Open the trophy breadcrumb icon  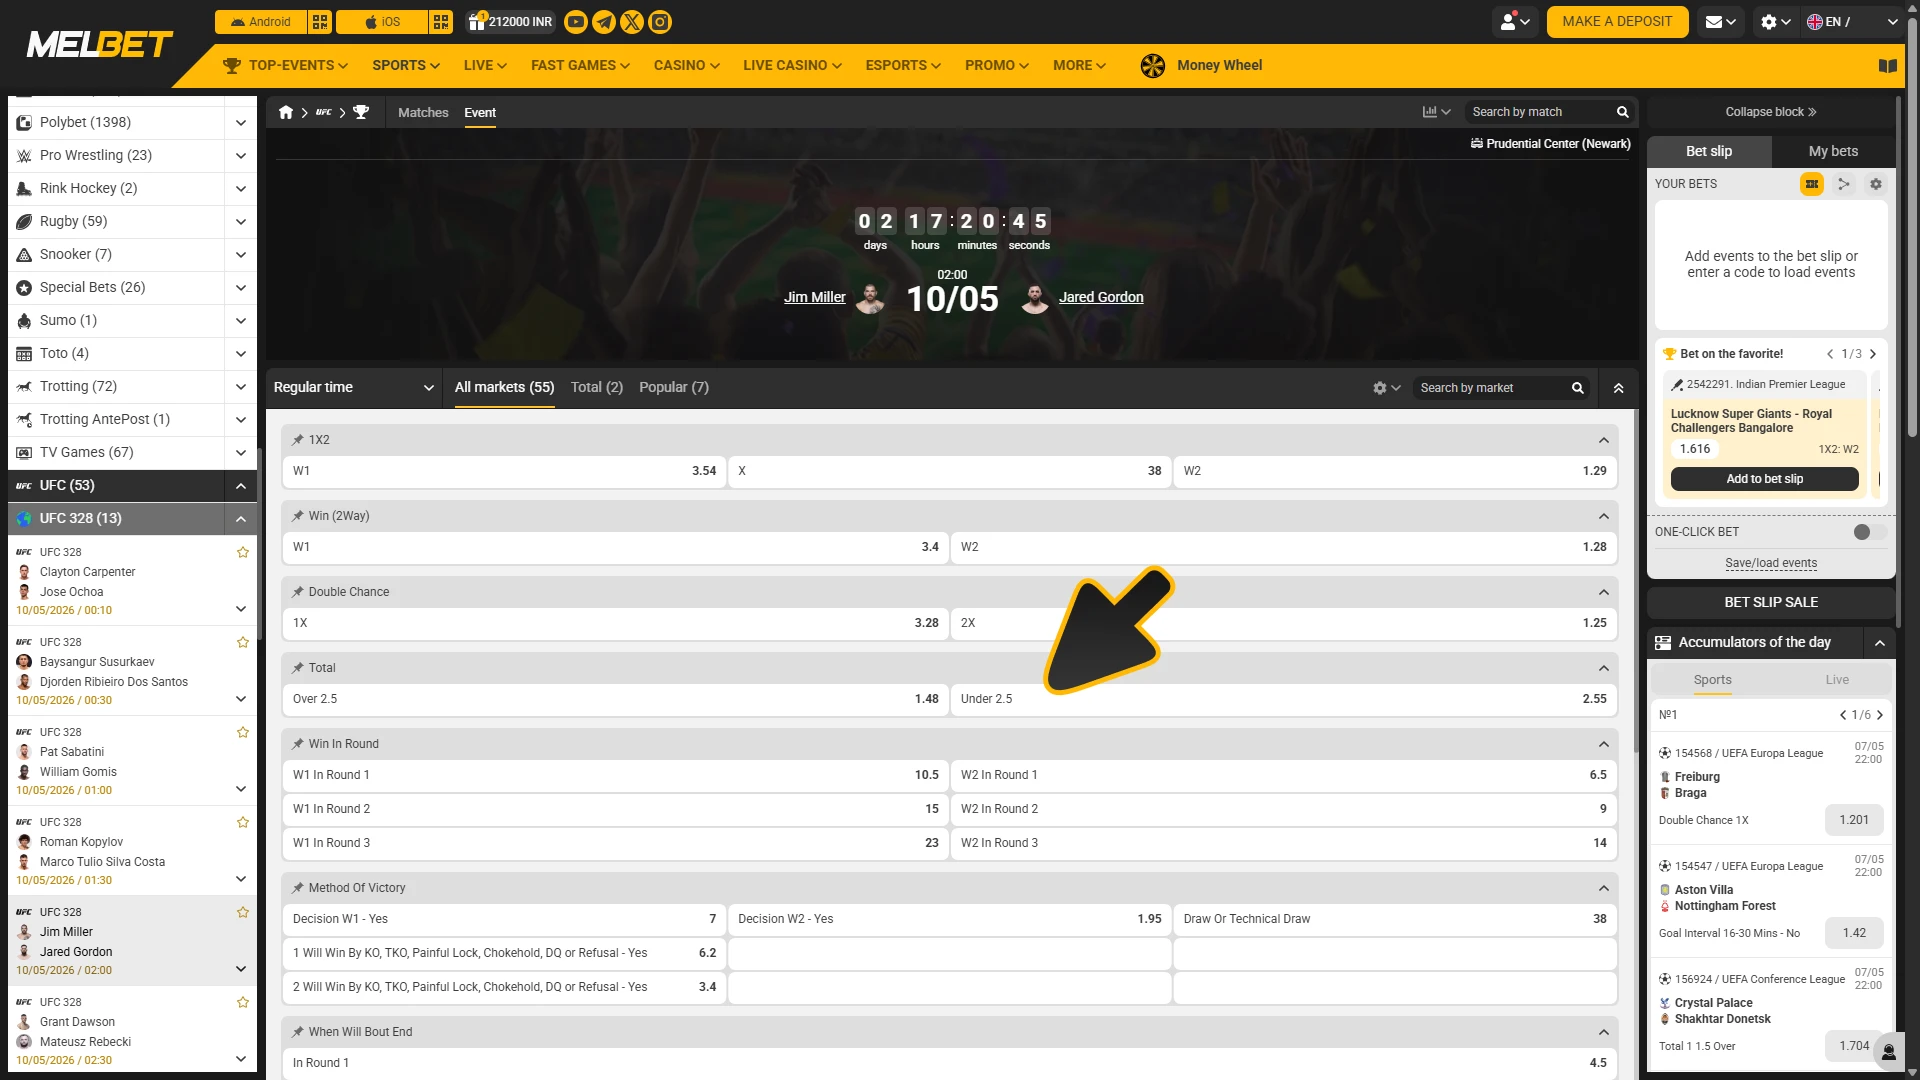click(x=361, y=112)
